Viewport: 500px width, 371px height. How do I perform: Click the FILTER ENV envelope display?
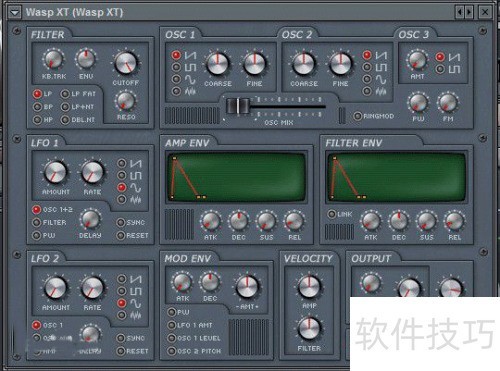tap(397, 177)
